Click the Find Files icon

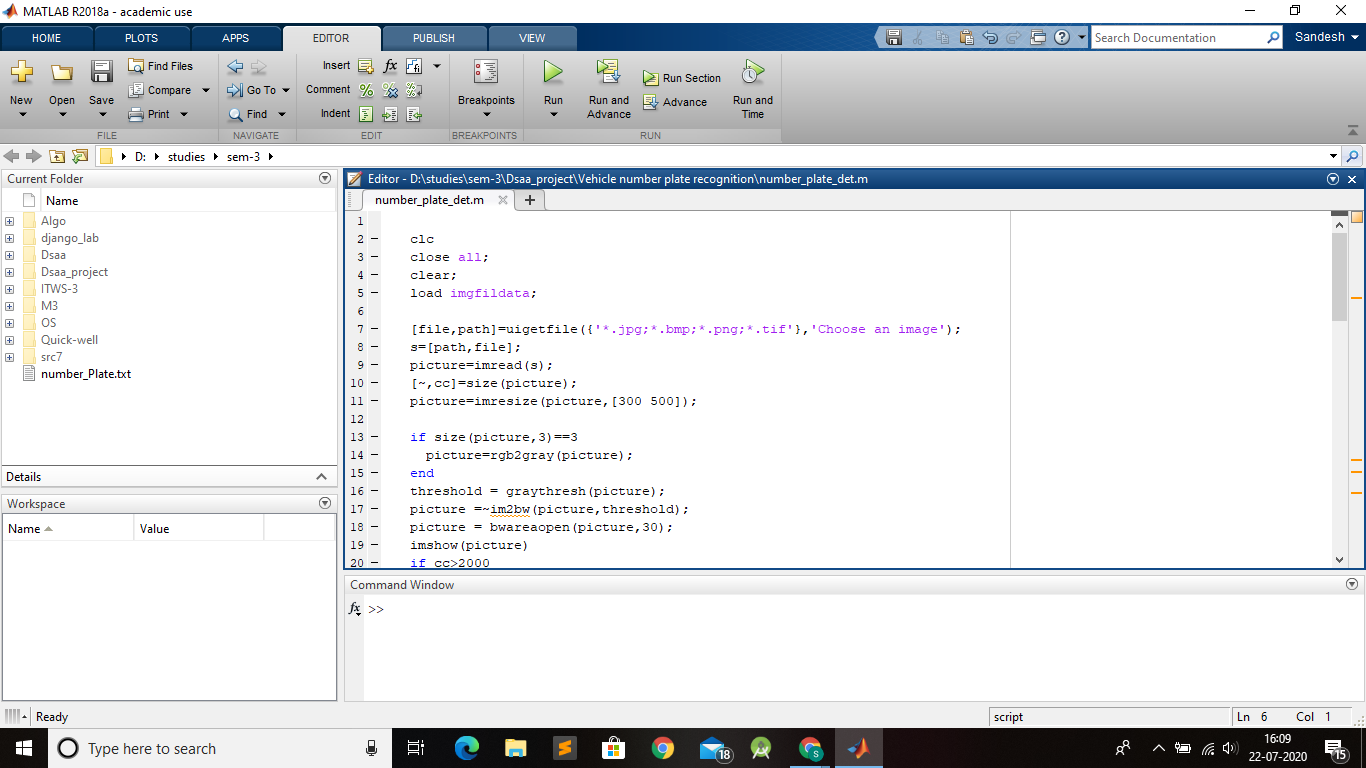[137, 66]
